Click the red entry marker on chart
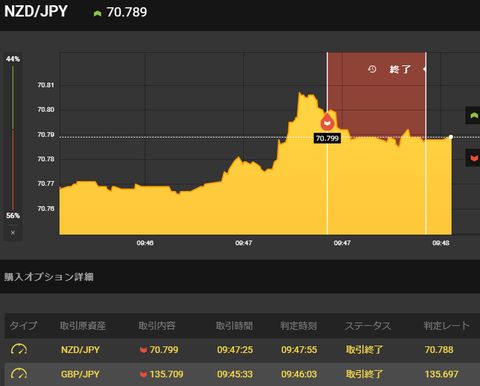The height and width of the screenshot is (386, 480). click(327, 122)
